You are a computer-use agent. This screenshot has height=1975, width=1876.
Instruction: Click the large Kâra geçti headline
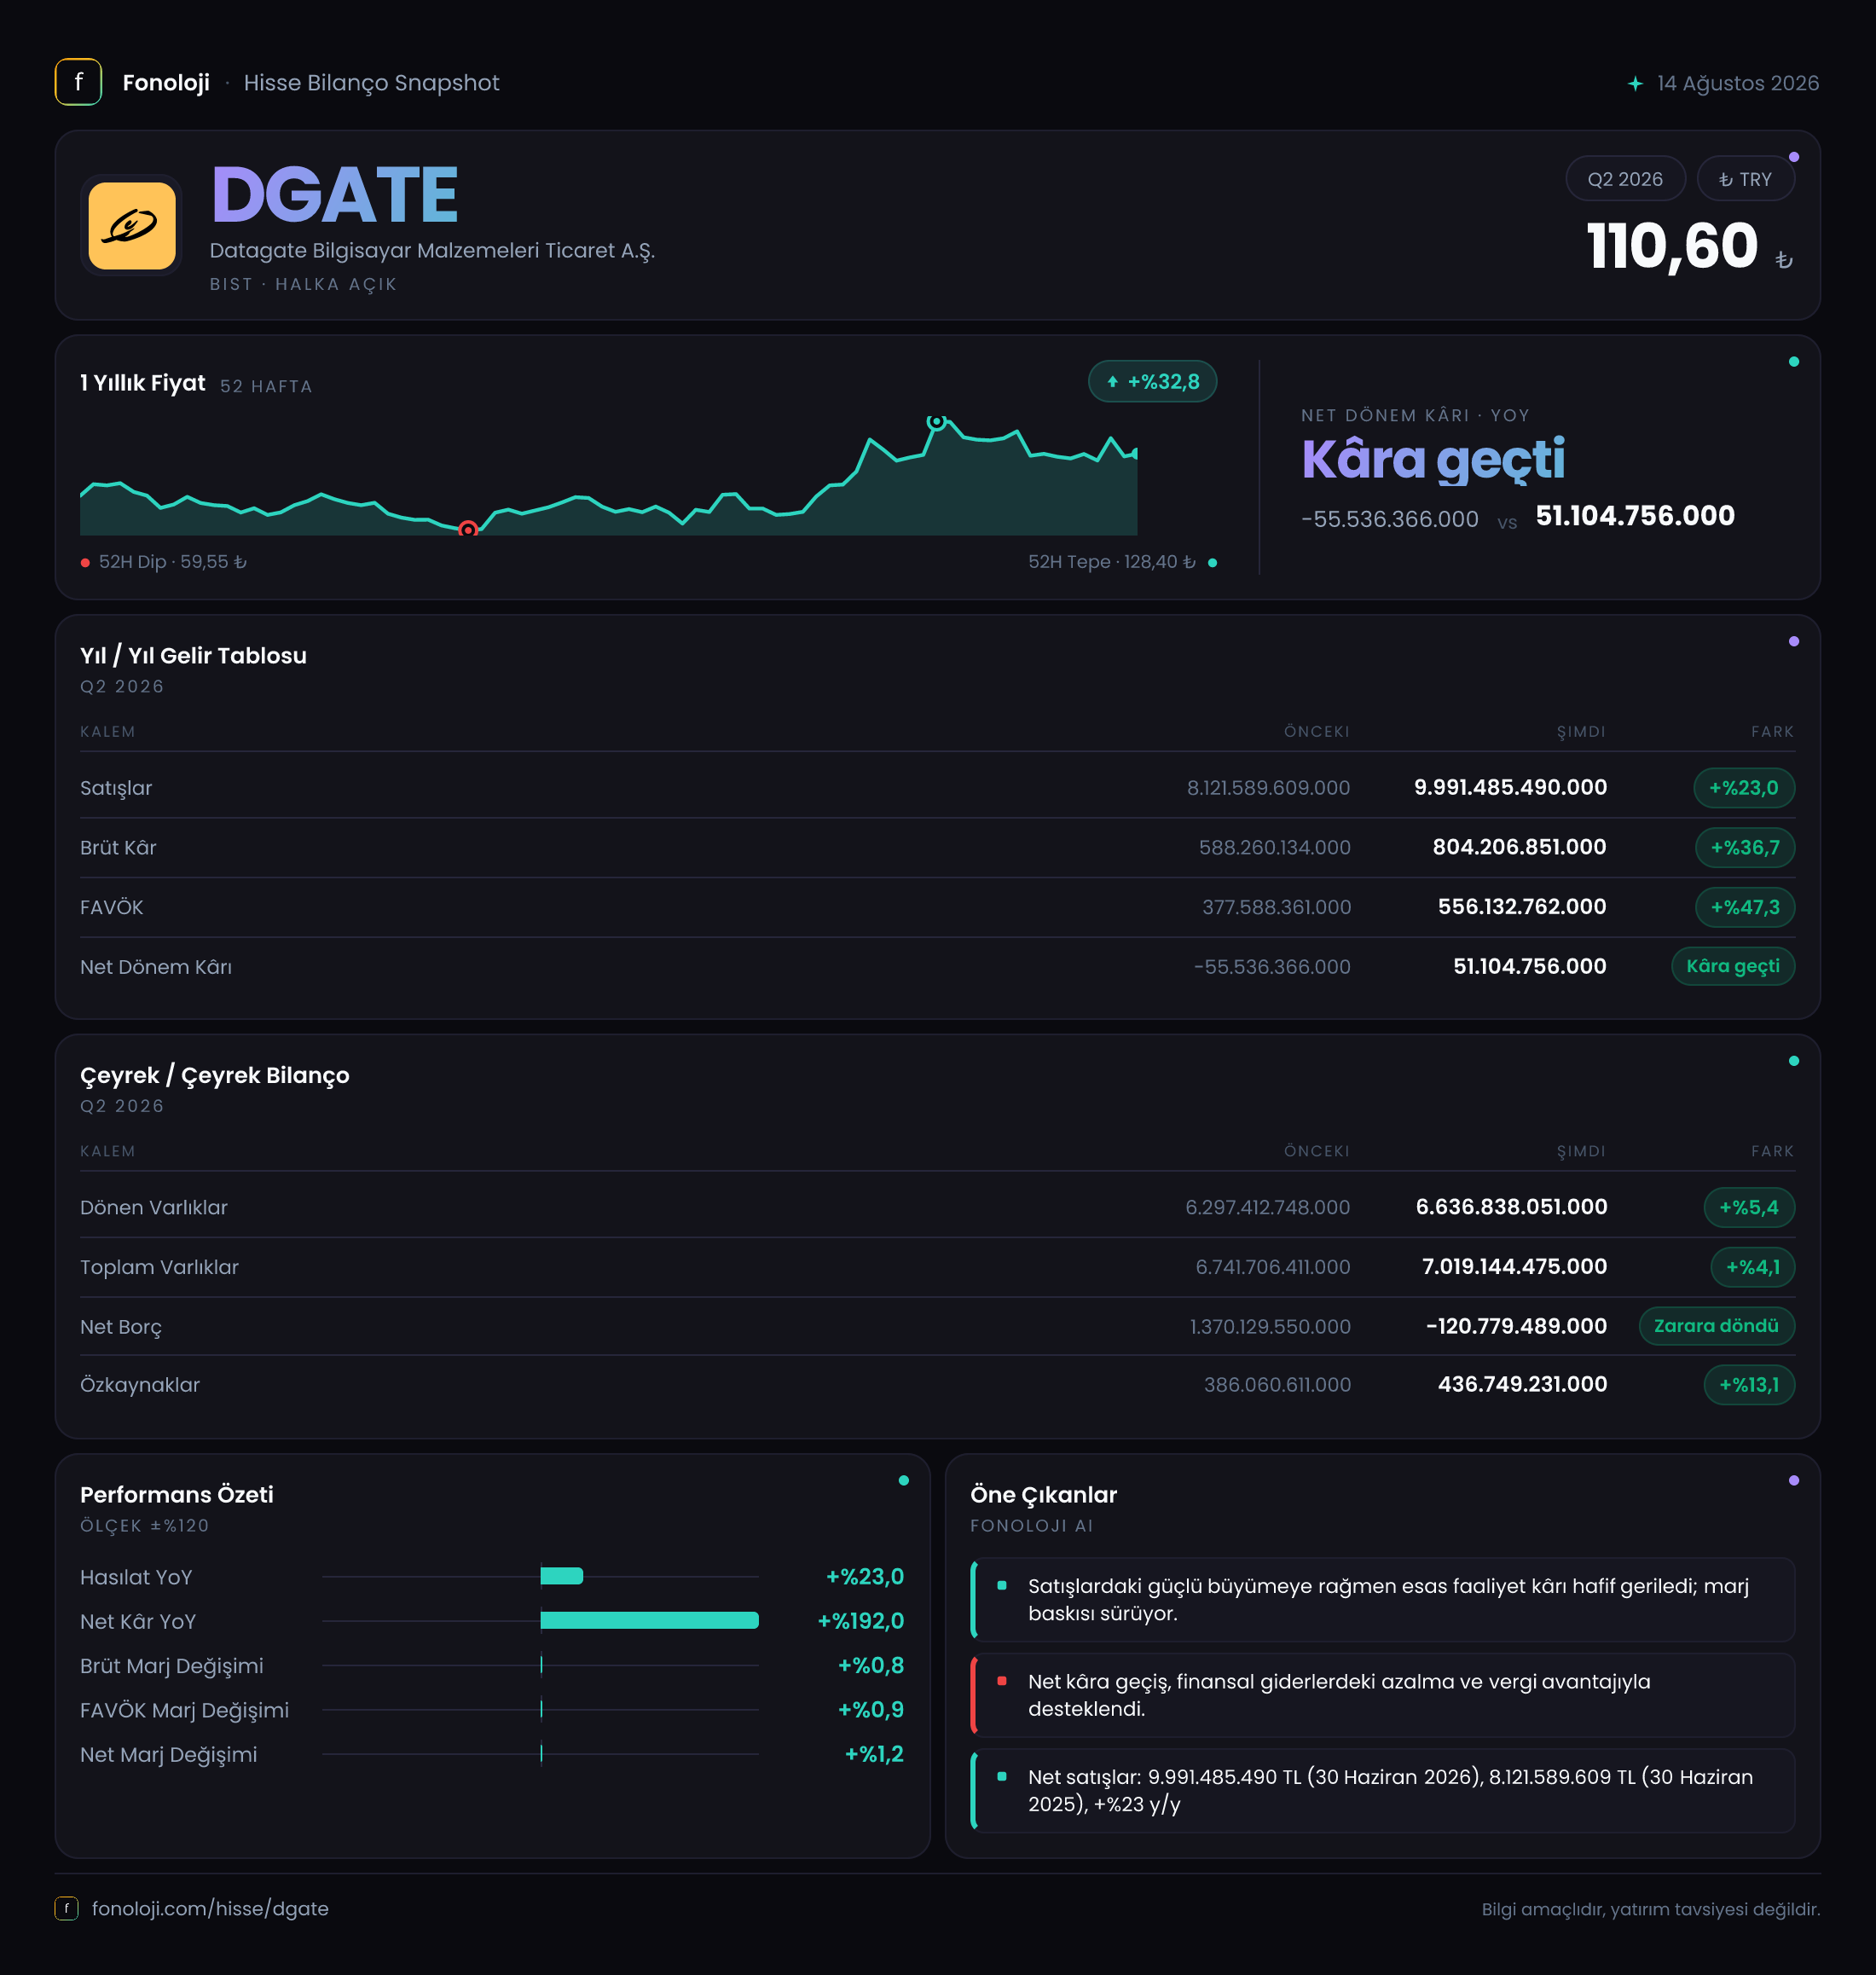point(1433,459)
